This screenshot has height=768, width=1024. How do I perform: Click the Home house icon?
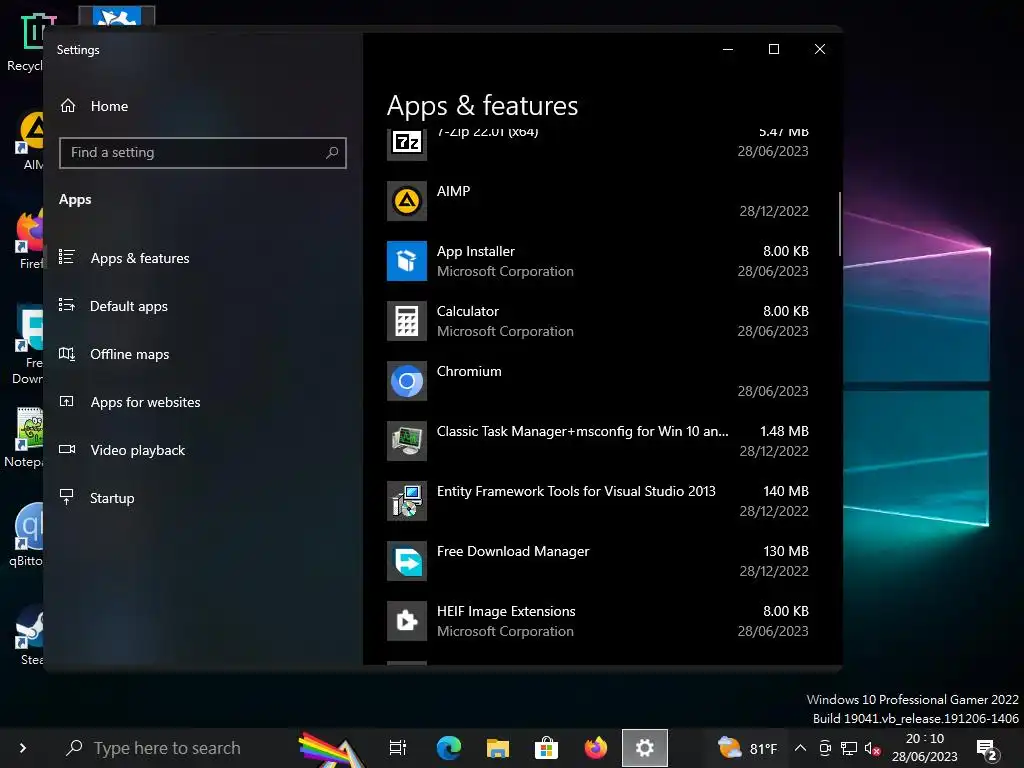(x=68, y=106)
